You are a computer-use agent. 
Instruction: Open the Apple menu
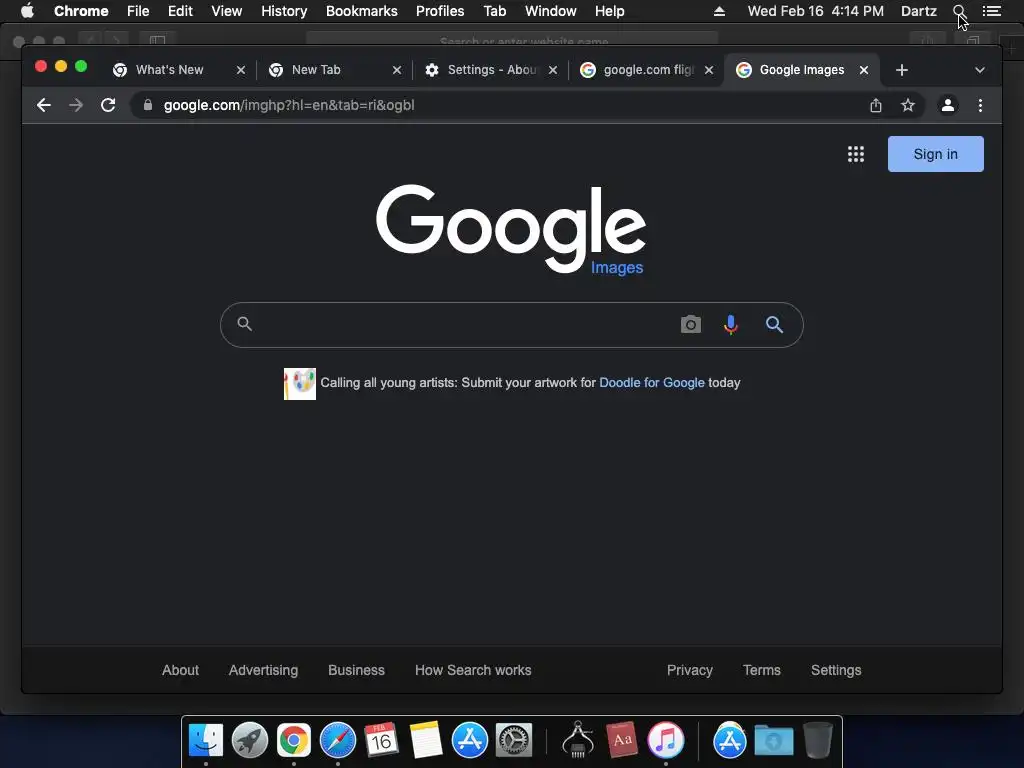tap(27, 11)
